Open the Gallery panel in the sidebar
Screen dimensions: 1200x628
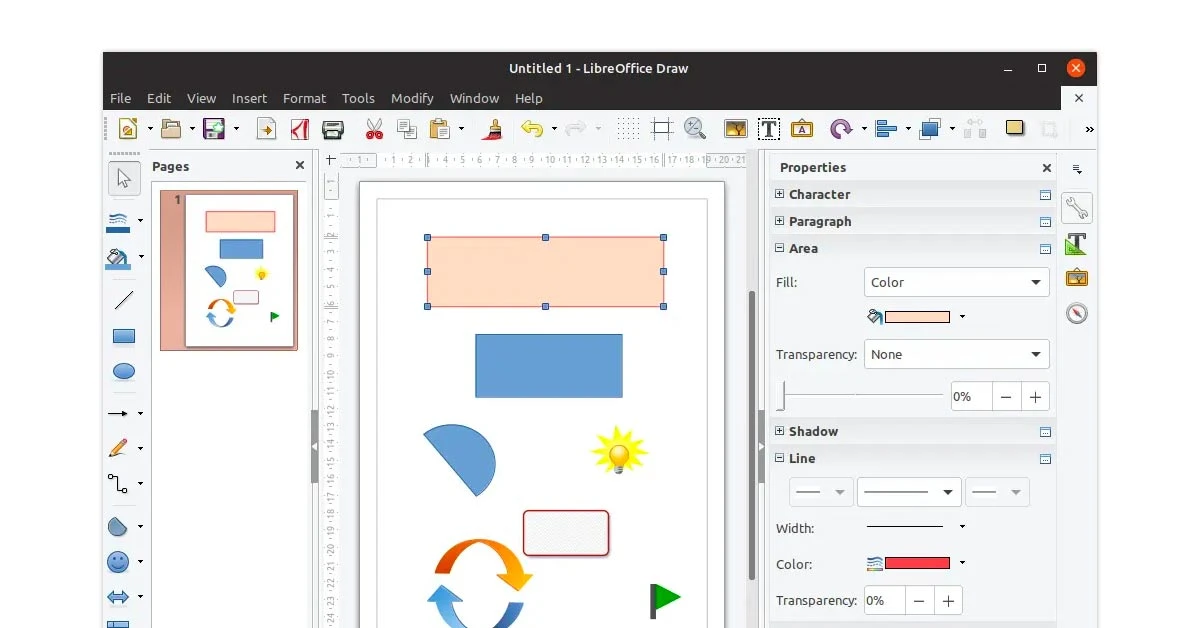point(1077,277)
